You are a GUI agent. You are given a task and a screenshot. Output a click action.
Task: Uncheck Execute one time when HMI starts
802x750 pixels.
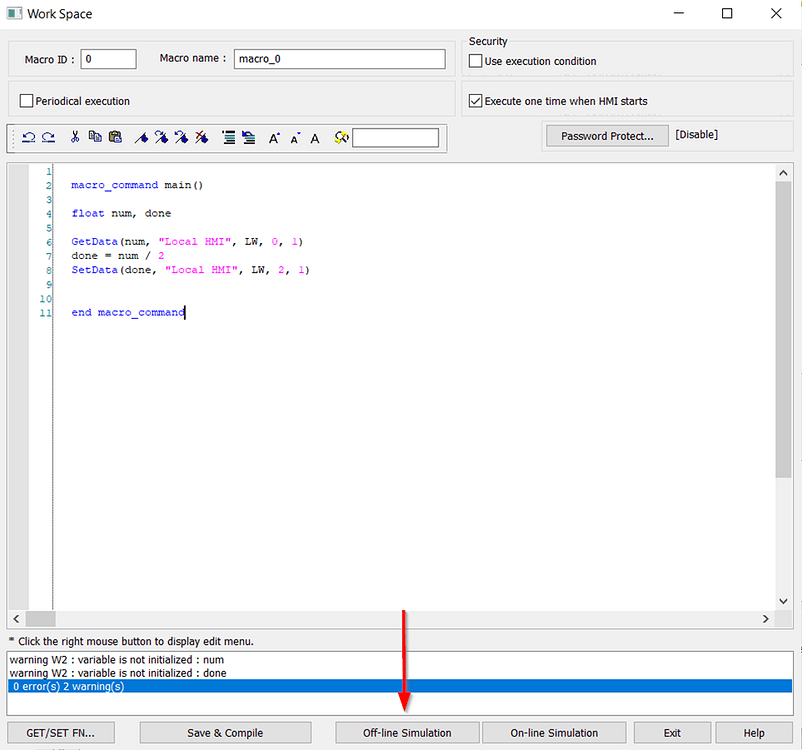click(475, 100)
